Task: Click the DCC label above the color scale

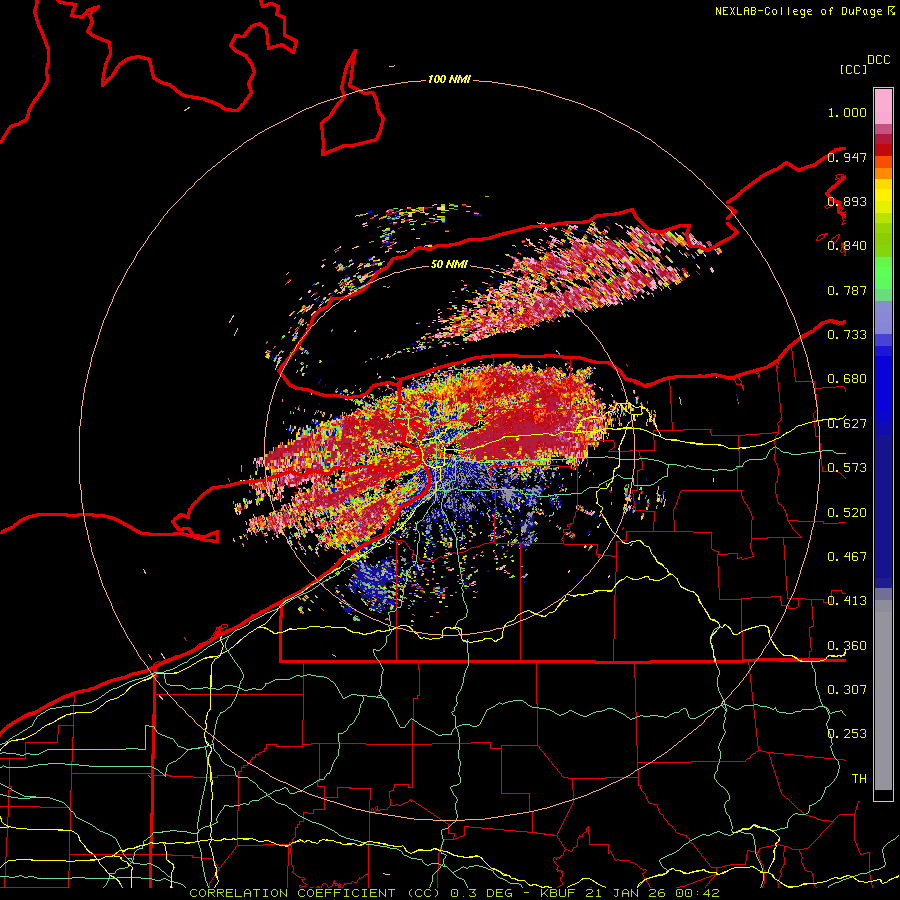Action: click(879, 60)
